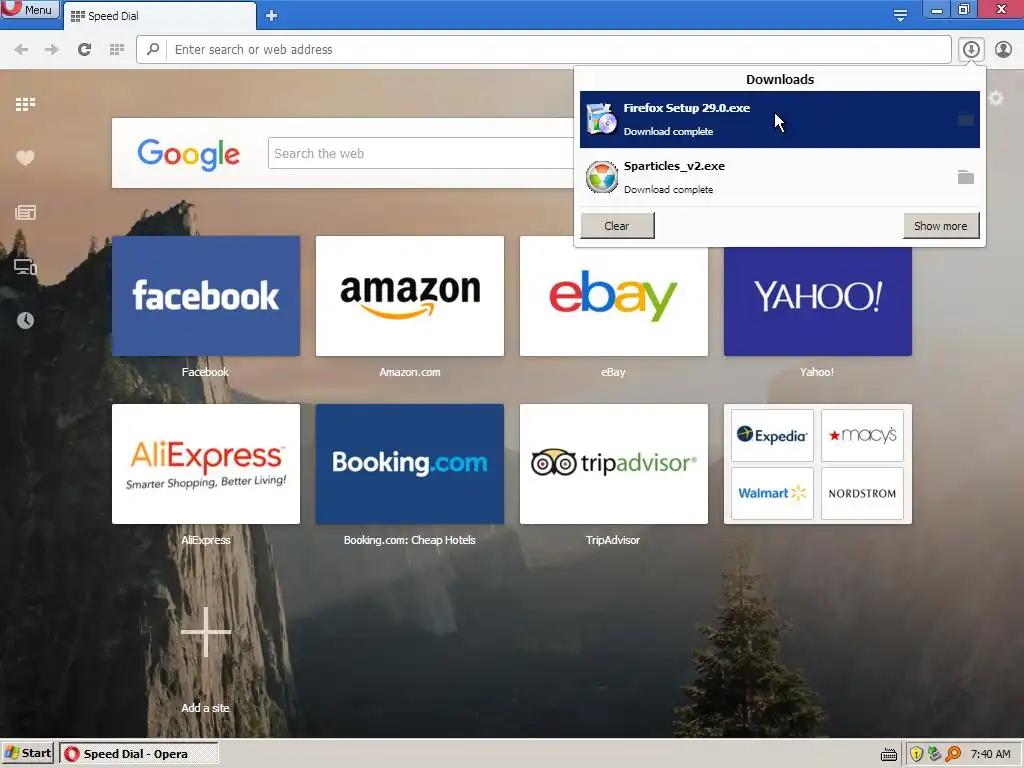Open Nordstrom in the shopping folder
This screenshot has height=768, width=1024.
coord(862,493)
